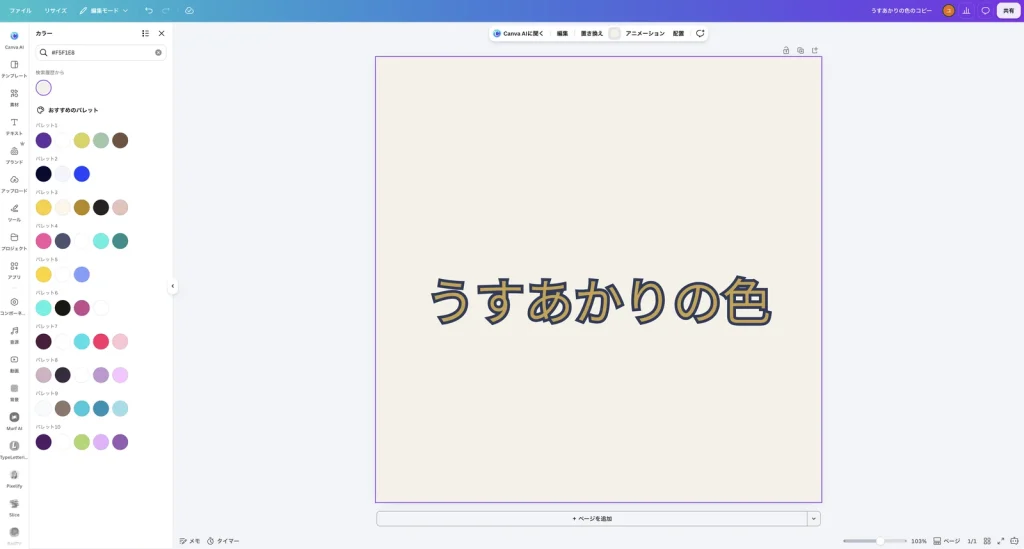Open the Slice app
The height and width of the screenshot is (549, 1024).
14,507
